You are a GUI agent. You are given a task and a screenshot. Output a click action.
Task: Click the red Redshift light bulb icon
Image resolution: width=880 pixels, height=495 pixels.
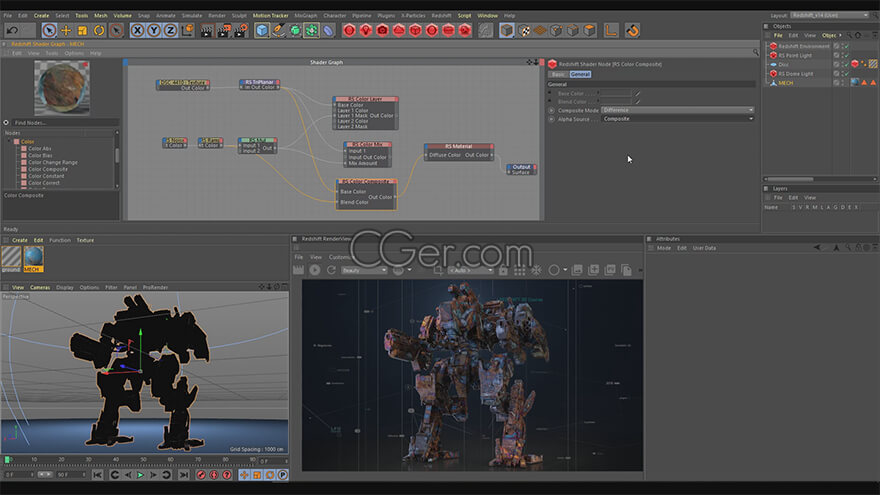(366, 30)
